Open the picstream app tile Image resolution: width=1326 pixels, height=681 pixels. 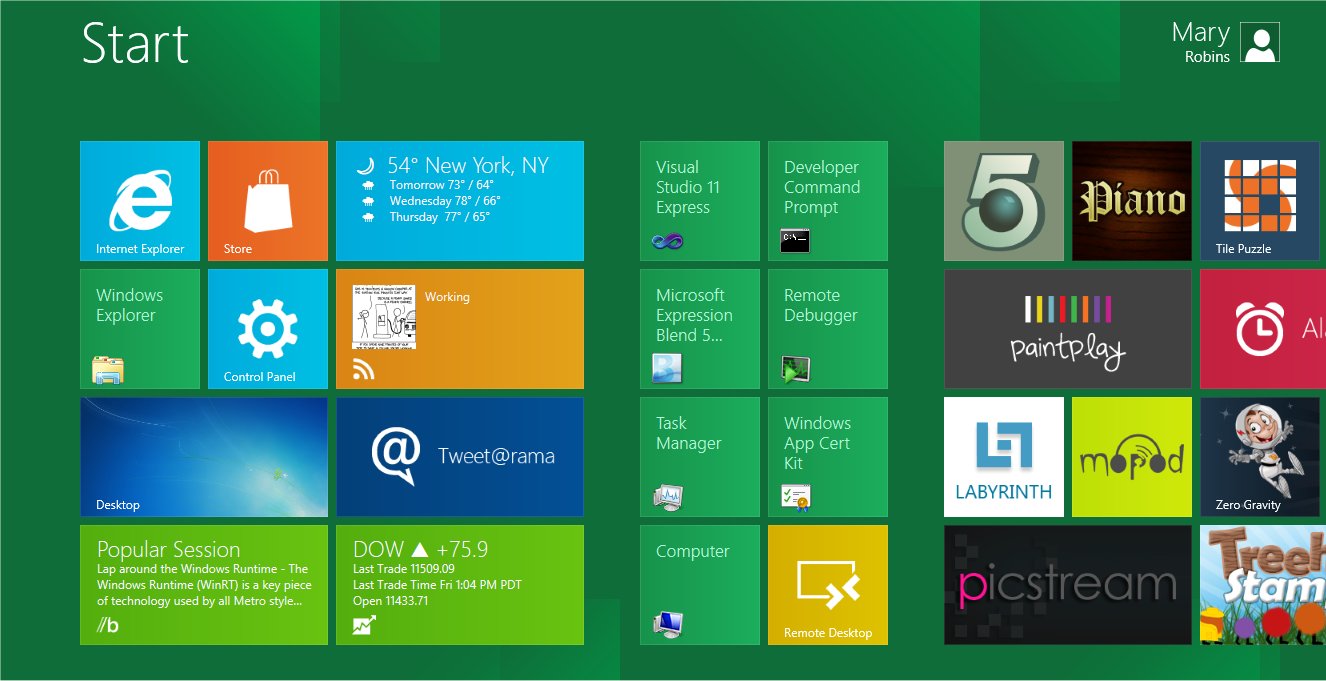[x=1068, y=585]
